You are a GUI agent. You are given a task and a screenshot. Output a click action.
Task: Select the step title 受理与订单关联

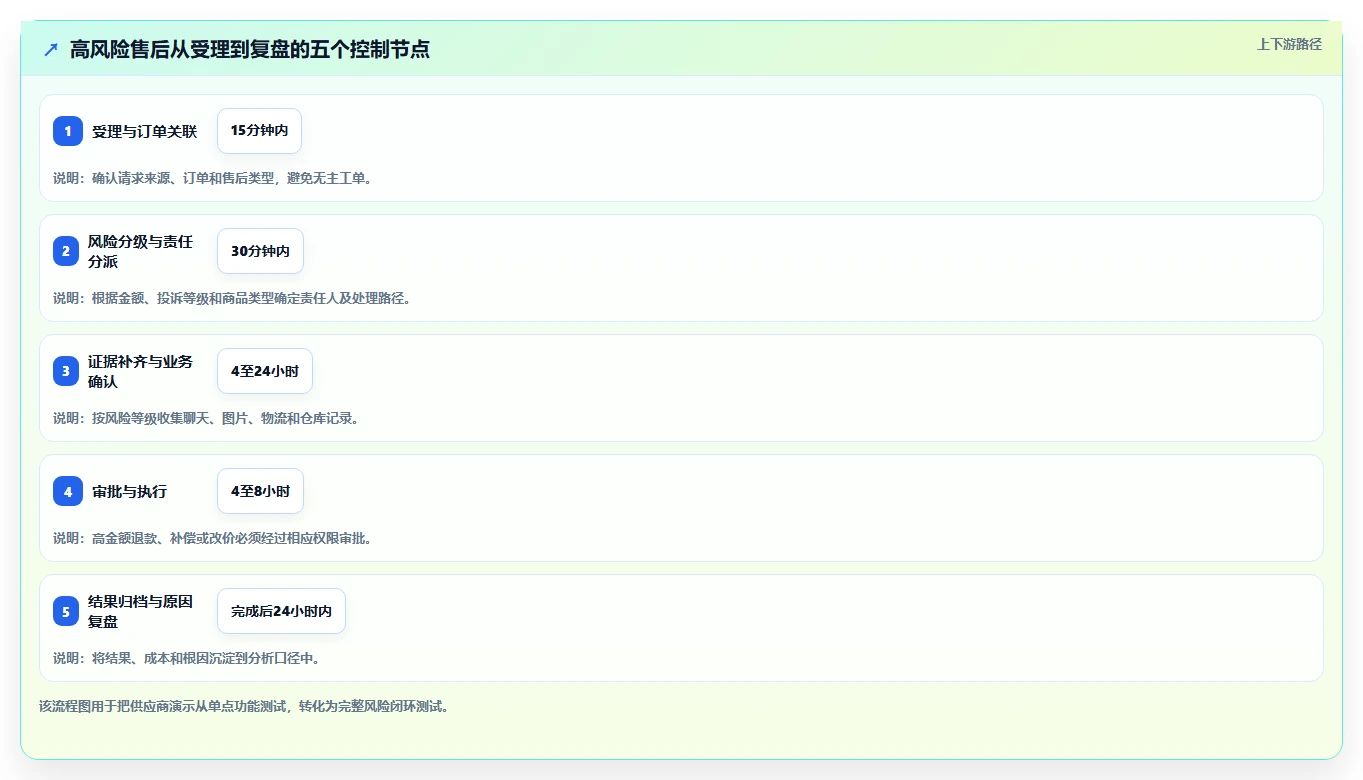point(144,131)
